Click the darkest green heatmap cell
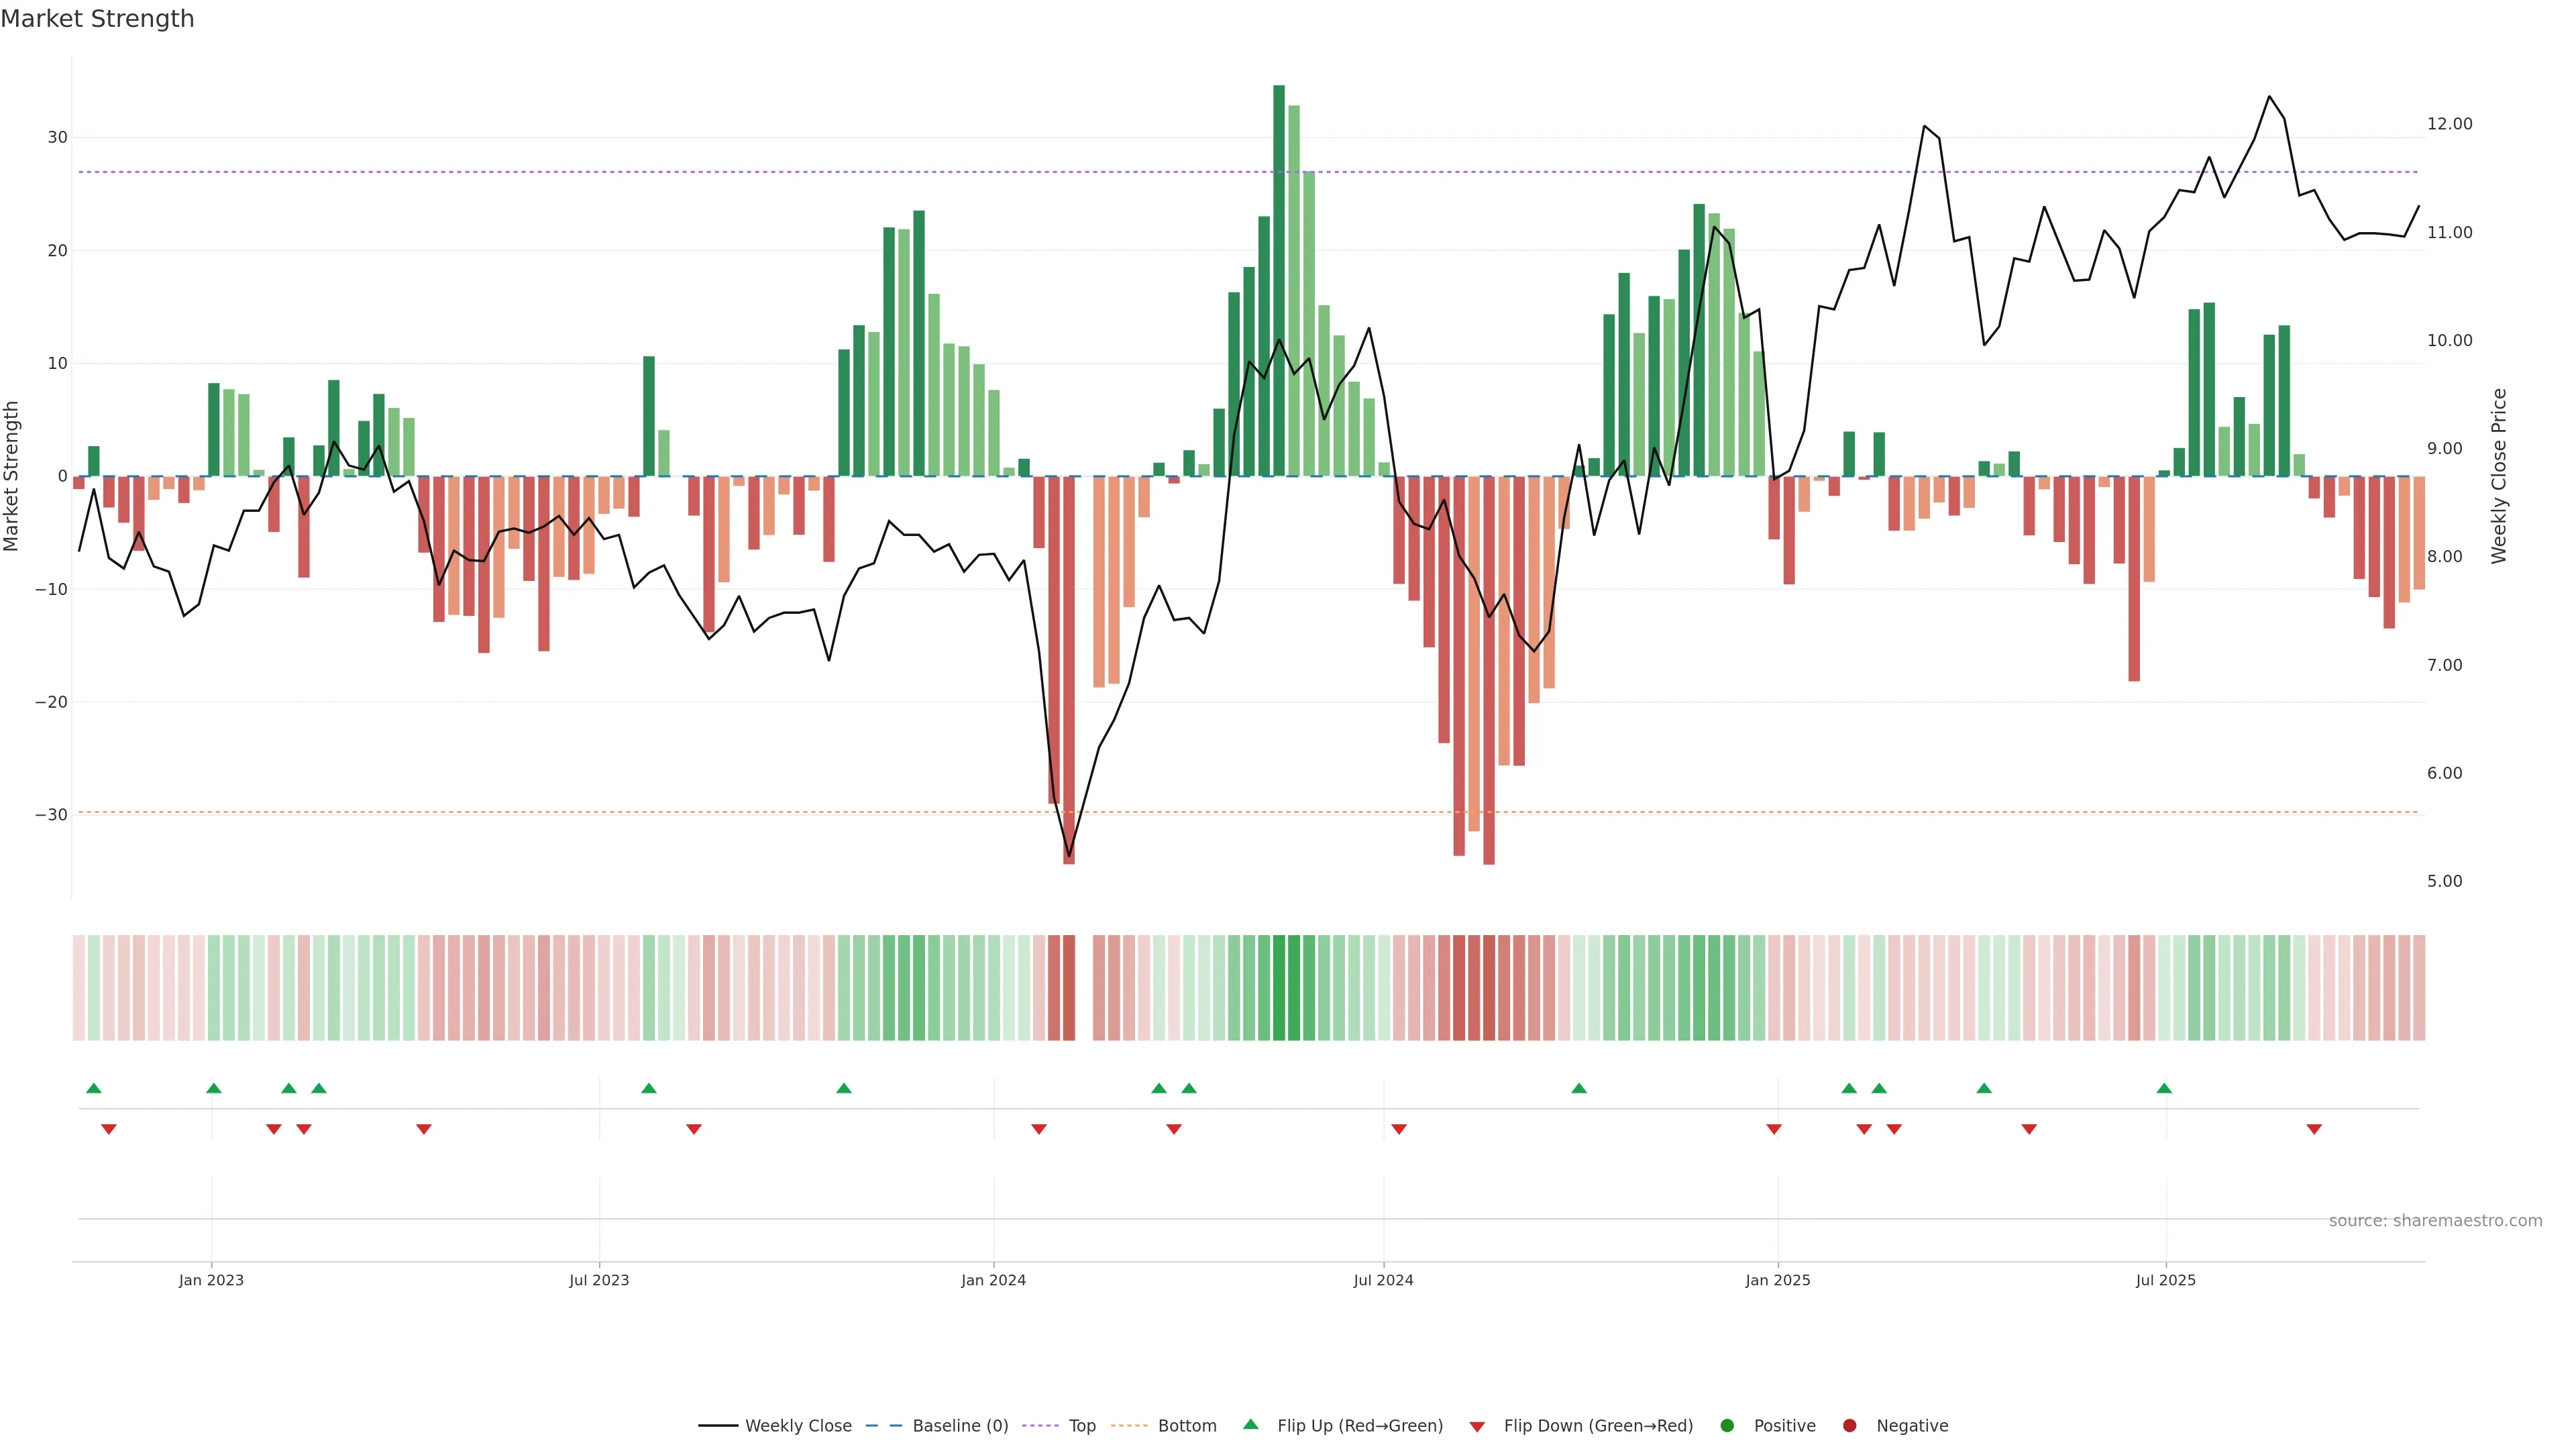Viewport: 2576px width, 1449px height. tap(1279, 987)
